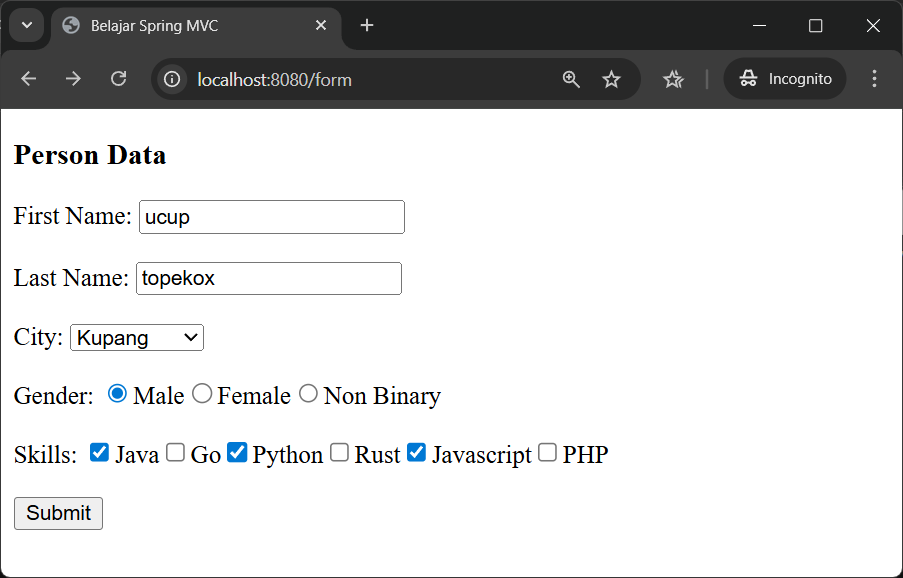This screenshot has width=903, height=578.
Task: Open a new browser tab with the plus button
Action: (366, 26)
